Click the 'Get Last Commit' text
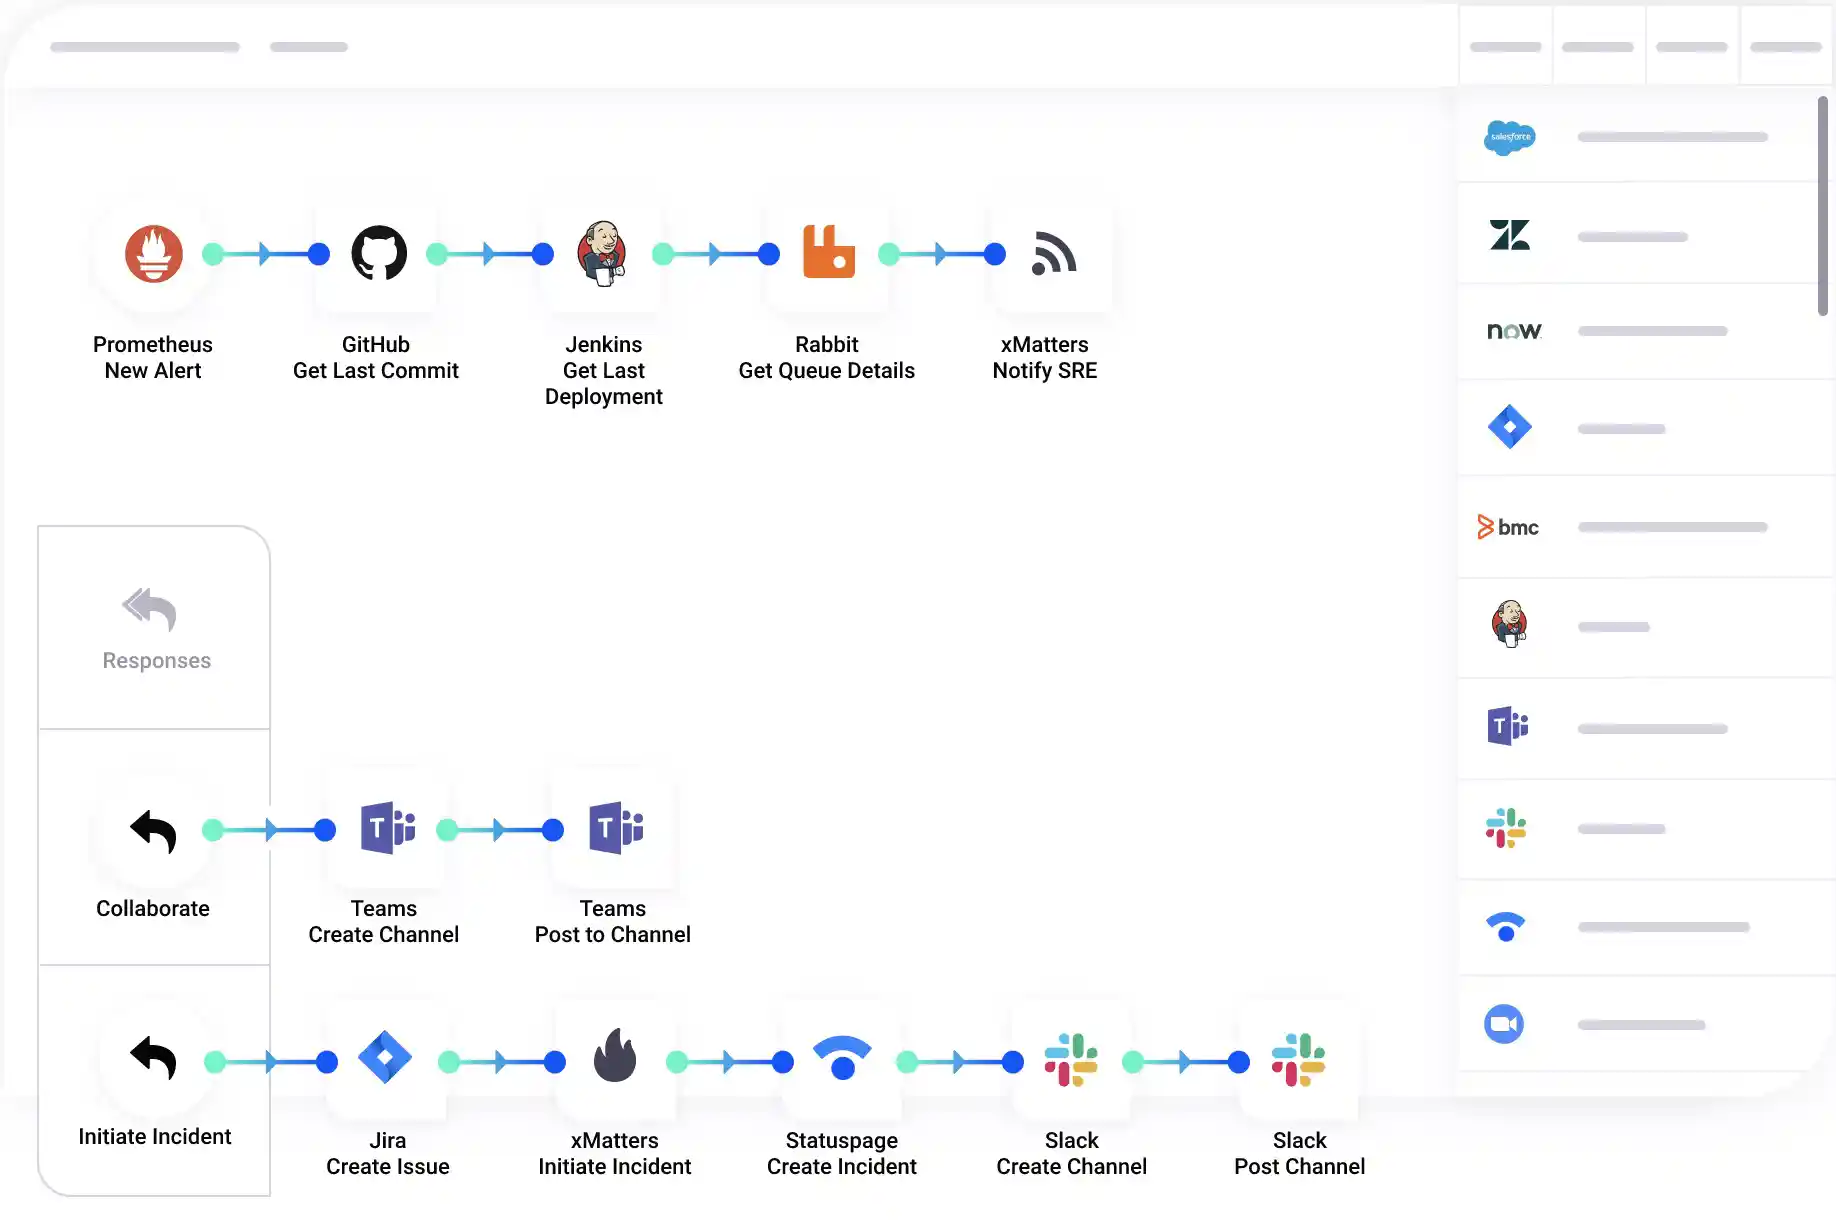 (x=376, y=371)
